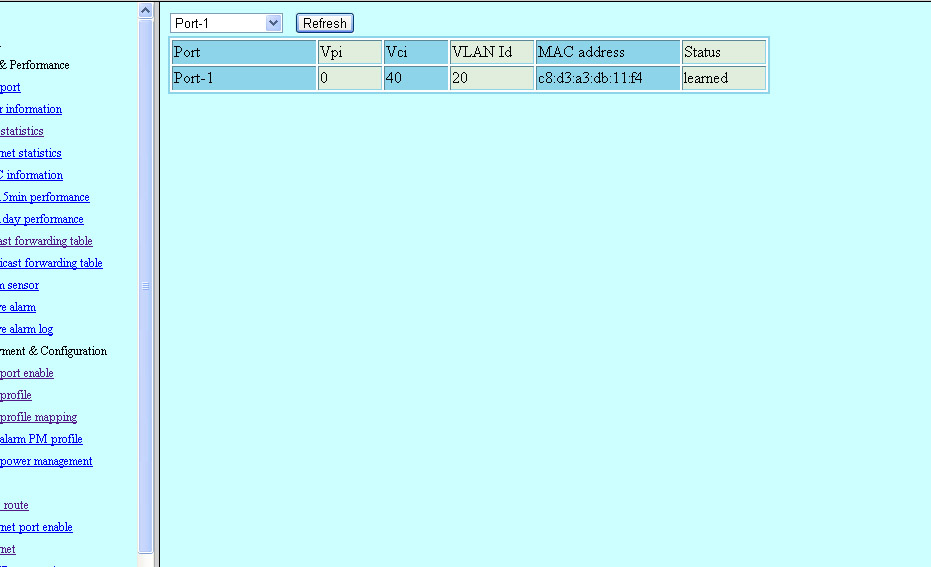Open the alarm log link
This screenshot has width=931, height=567.
27,329
